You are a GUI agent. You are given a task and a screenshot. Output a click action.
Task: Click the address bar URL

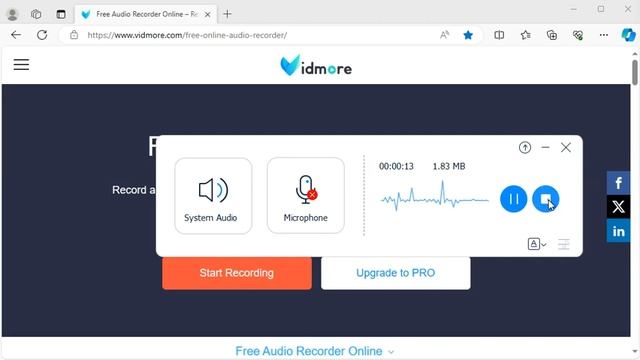[187, 35]
